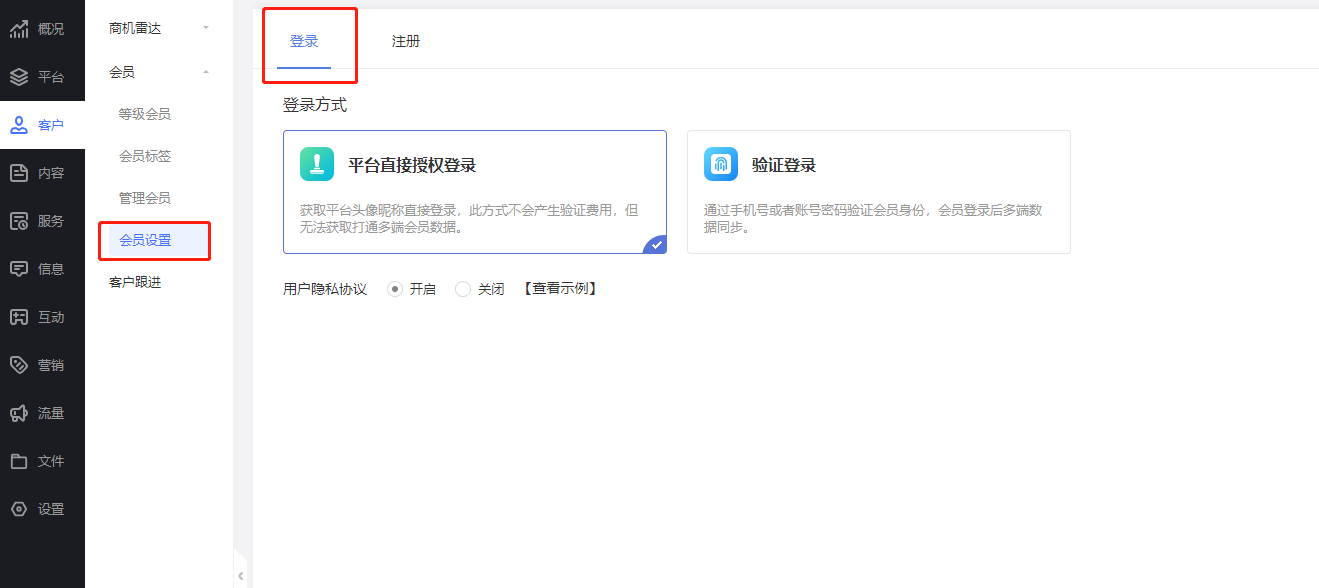Choose the 验证登录 card title
The width and height of the screenshot is (1319, 588).
point(784,165)
